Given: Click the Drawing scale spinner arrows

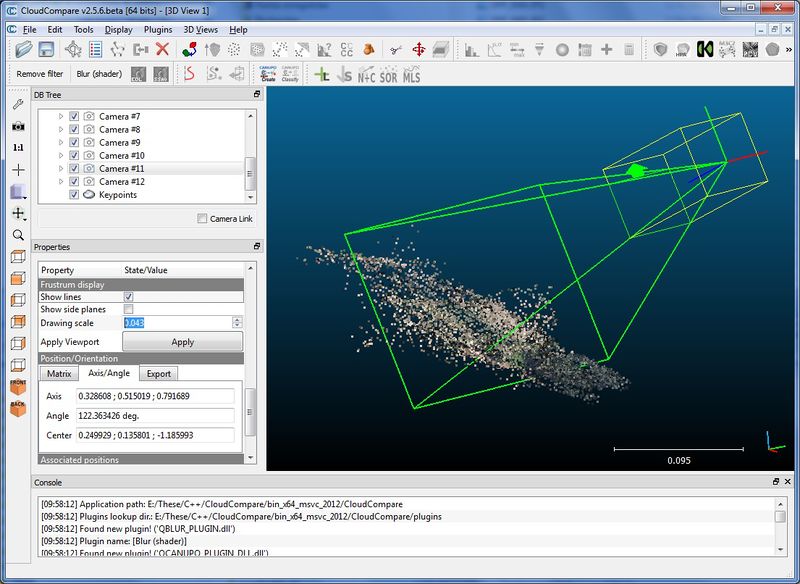Looking at the screenshot, I should (237, 323).
